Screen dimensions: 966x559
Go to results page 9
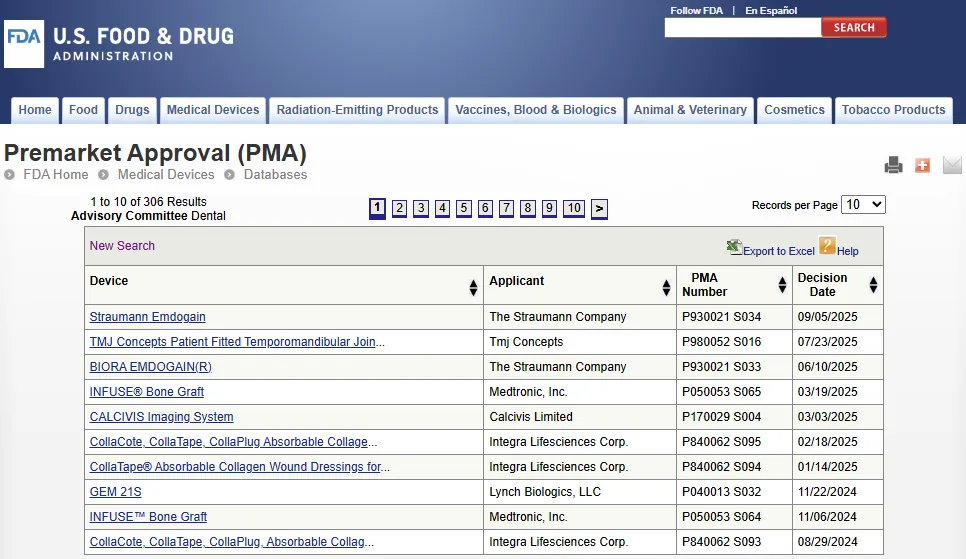click(x=549, y=208)
